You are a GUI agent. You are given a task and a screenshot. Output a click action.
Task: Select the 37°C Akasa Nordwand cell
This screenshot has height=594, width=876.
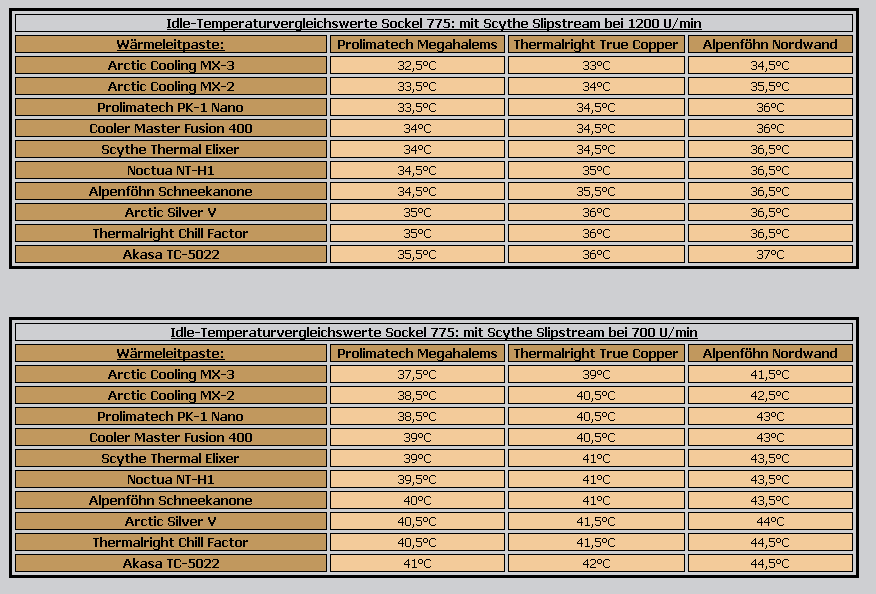(x=770, y=254)
